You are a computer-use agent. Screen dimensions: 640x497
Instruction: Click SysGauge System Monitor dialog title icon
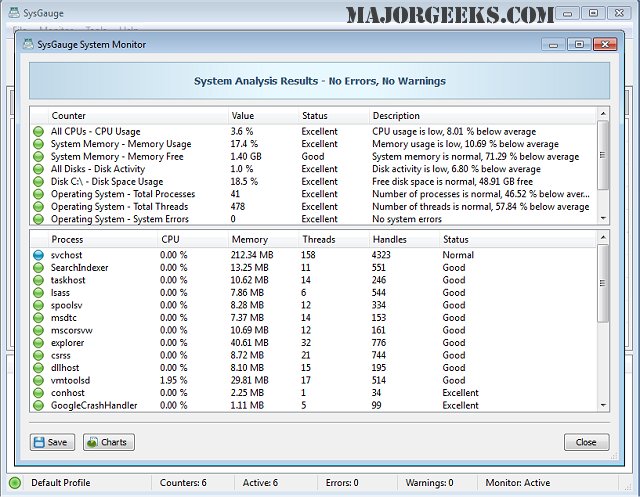click(28, 44)
